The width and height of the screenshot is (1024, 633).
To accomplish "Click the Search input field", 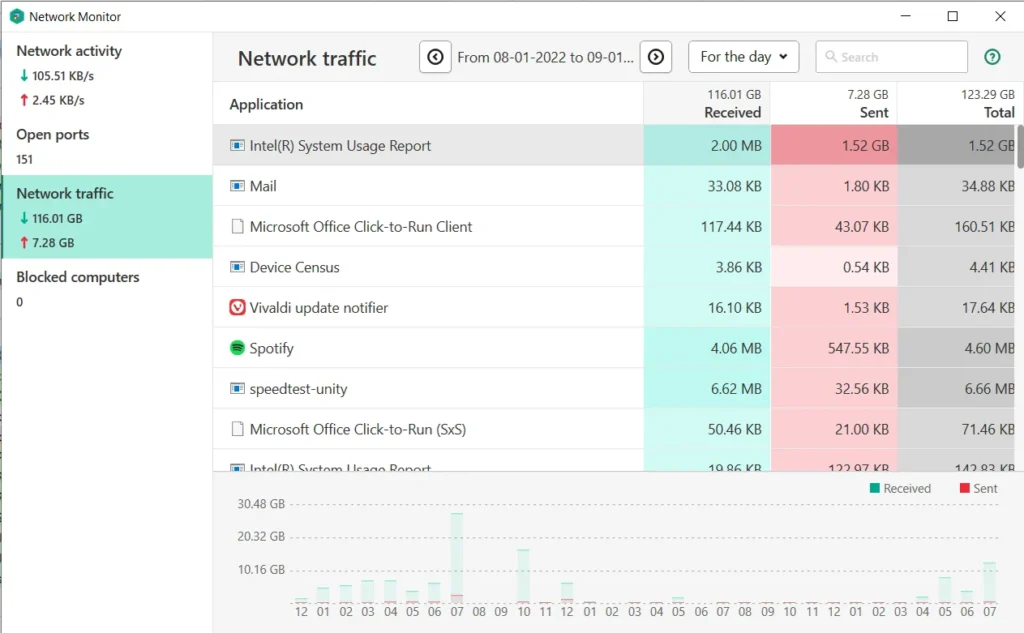I will pyautogui.click(x=891, y=57).
